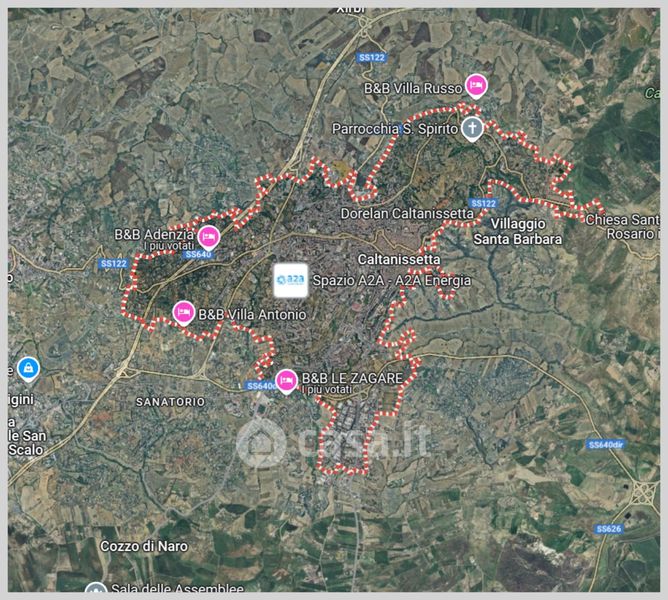The image size is (668, 600).
Task: Click the SS626 road shield
Action: point(609,529)
